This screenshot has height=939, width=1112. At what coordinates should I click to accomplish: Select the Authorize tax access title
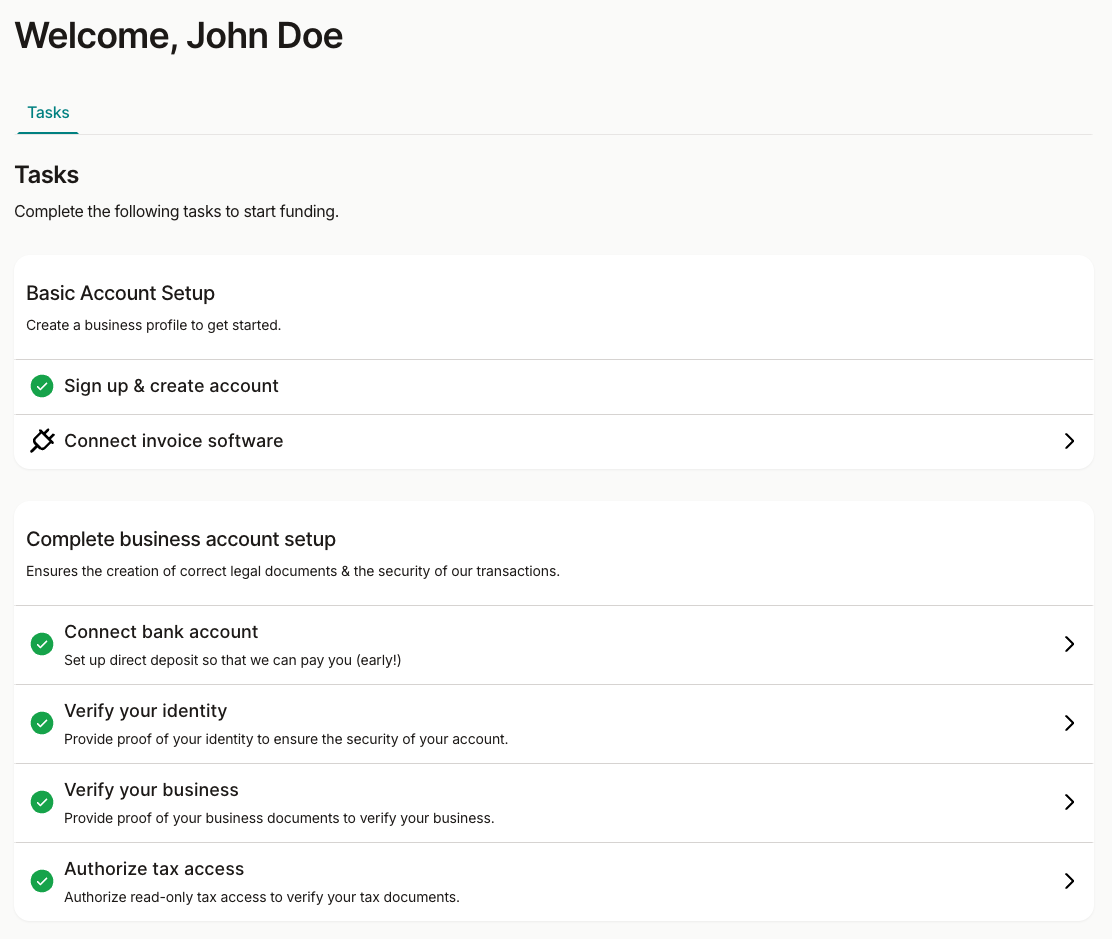coord(154,869)
